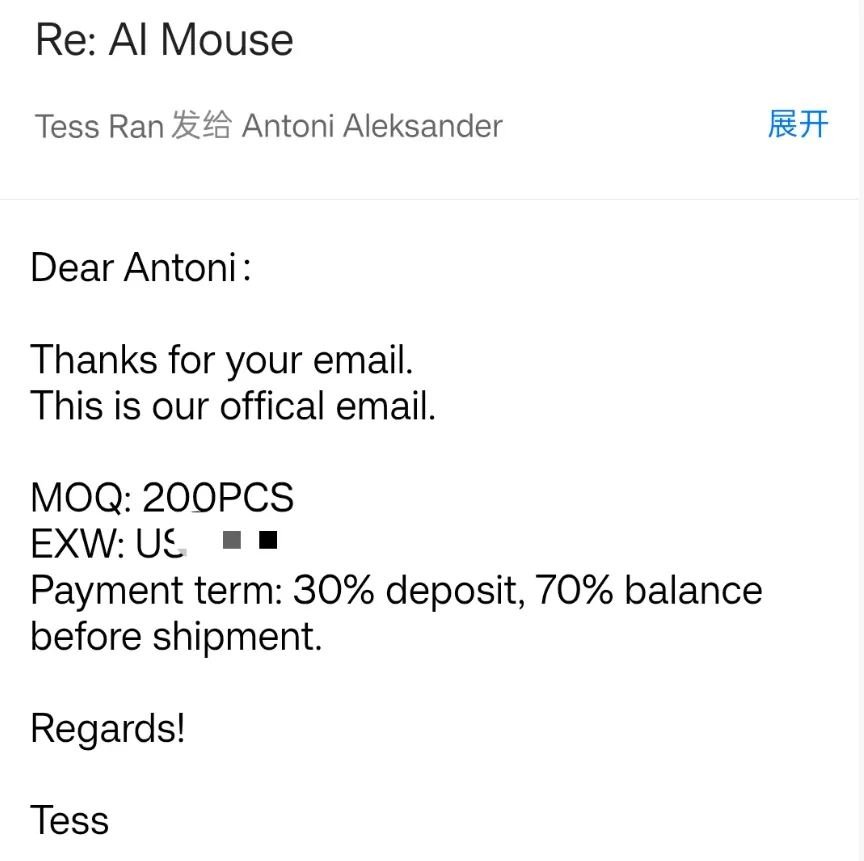Click the "Thanks for your email." line
The height and width of the screenshot is (861, 864).
pos(221,360)
